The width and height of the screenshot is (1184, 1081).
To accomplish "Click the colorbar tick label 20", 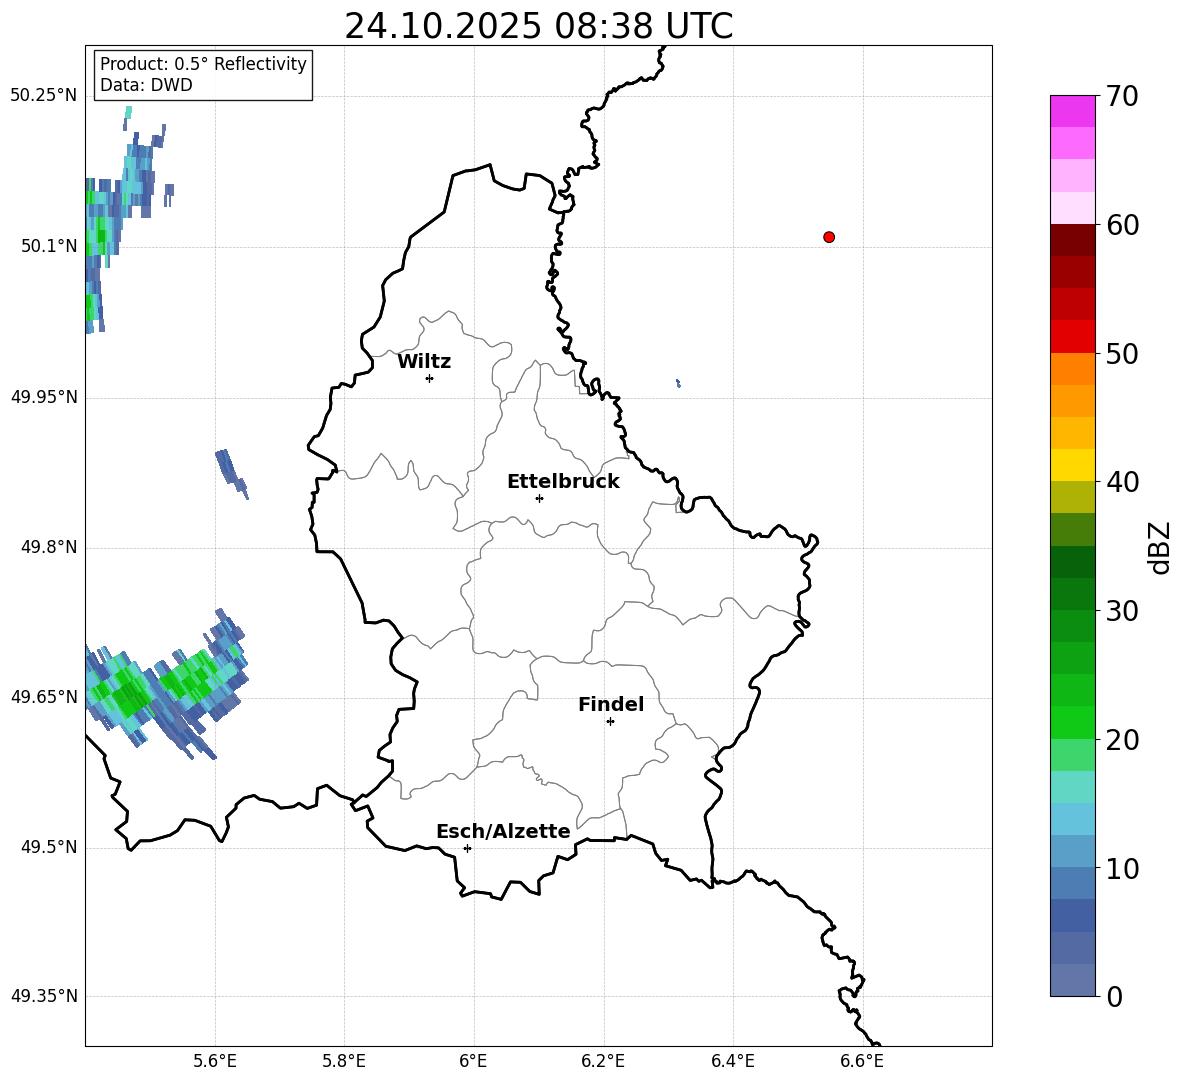I will [1122, 740].
